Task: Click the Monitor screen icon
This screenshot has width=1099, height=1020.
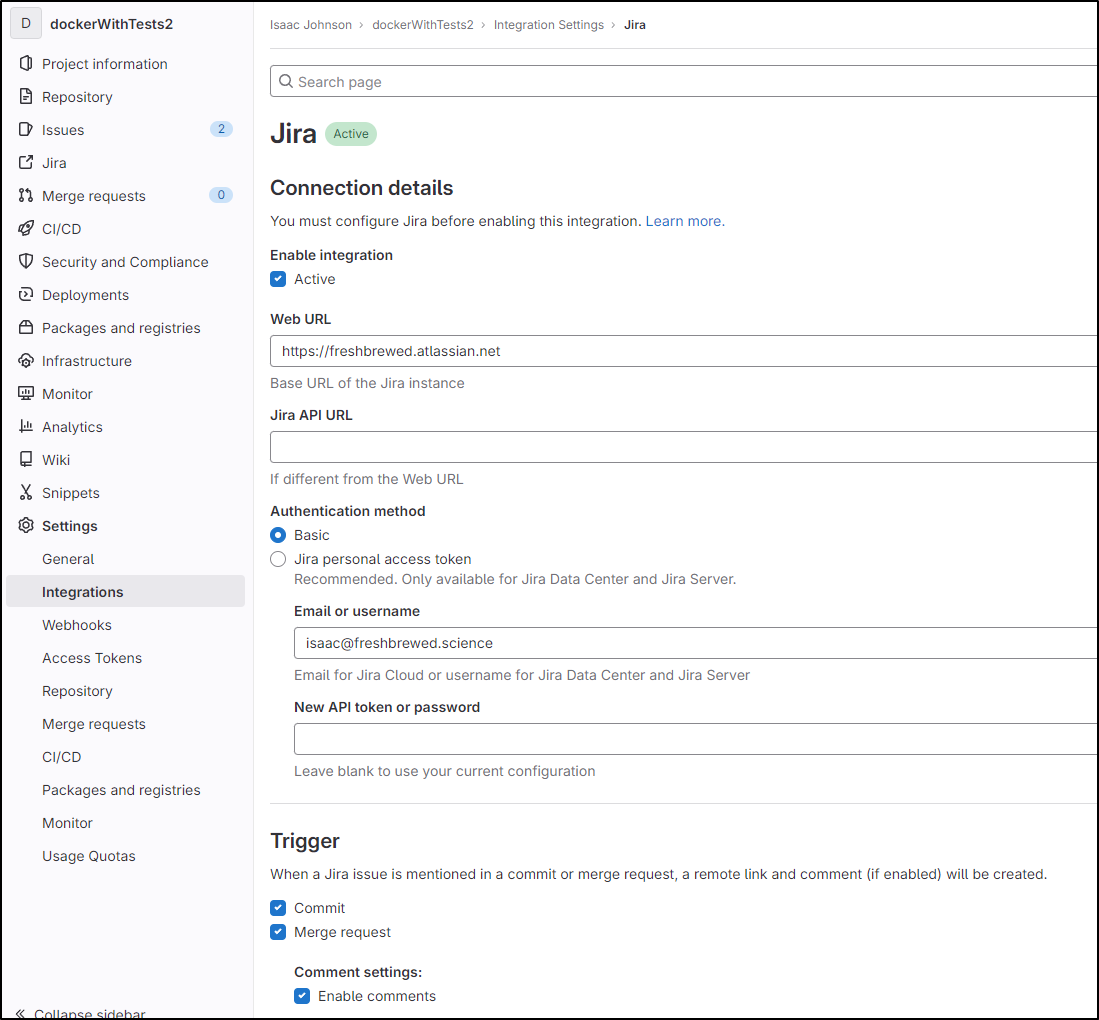Action: [26, 393]
